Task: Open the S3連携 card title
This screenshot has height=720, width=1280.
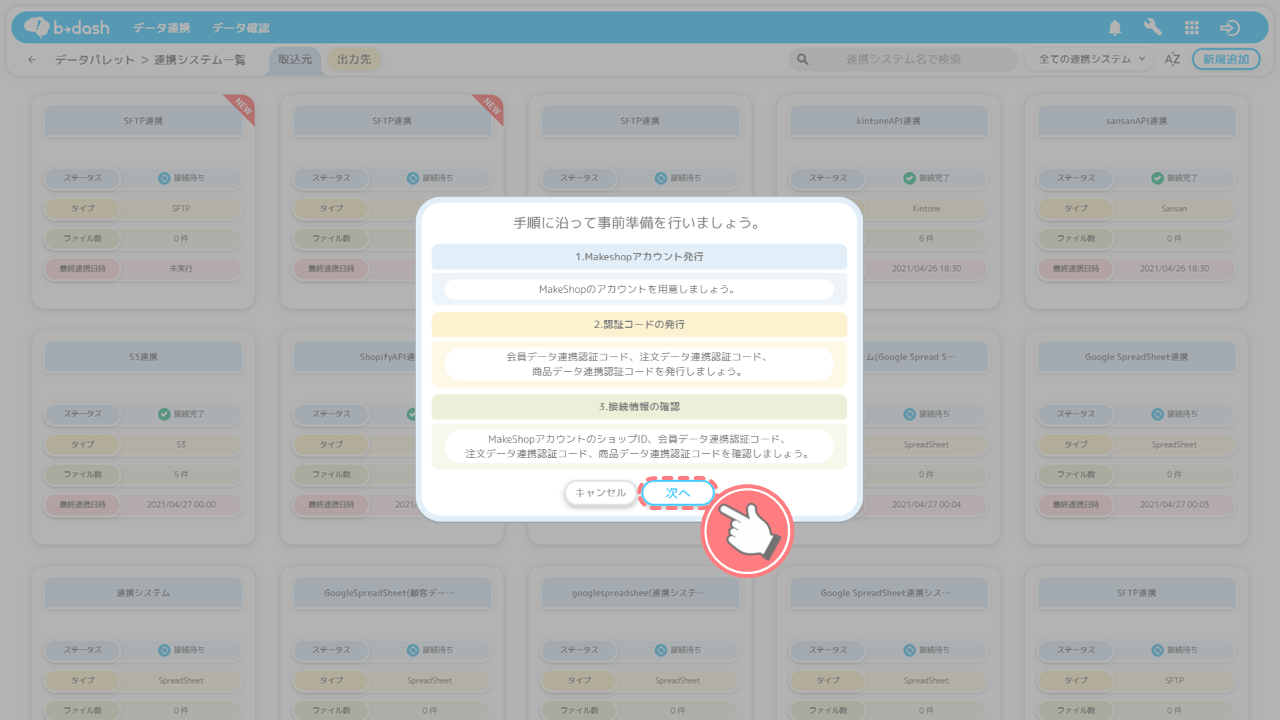Action: coord(143,357)
